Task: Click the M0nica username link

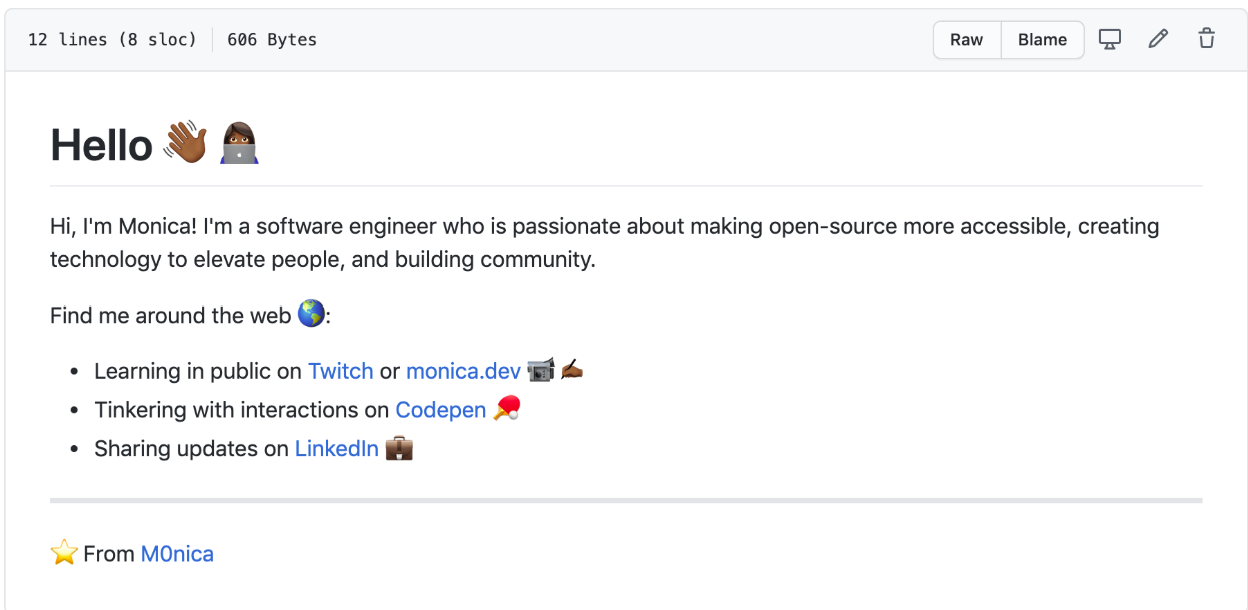Action: (x=179, y=553)
